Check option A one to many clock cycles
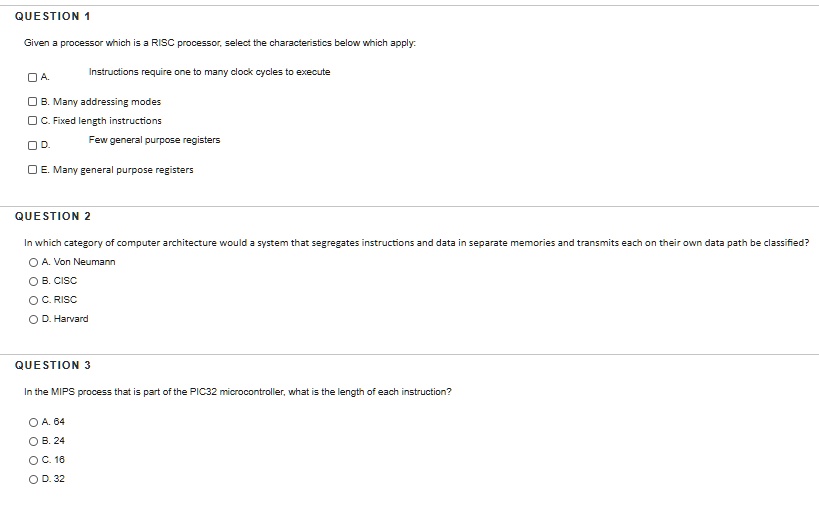This screenshot has width=819, height=507. tap(32, 77)
